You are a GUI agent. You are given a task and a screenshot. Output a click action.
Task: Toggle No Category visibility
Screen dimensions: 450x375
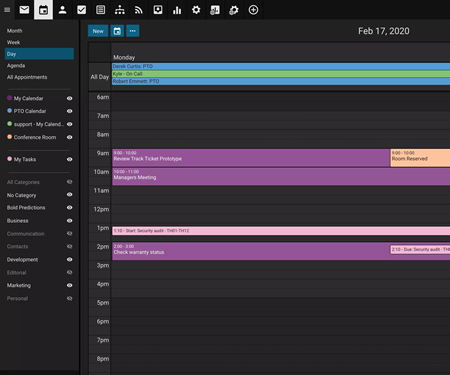coord(69,195)
